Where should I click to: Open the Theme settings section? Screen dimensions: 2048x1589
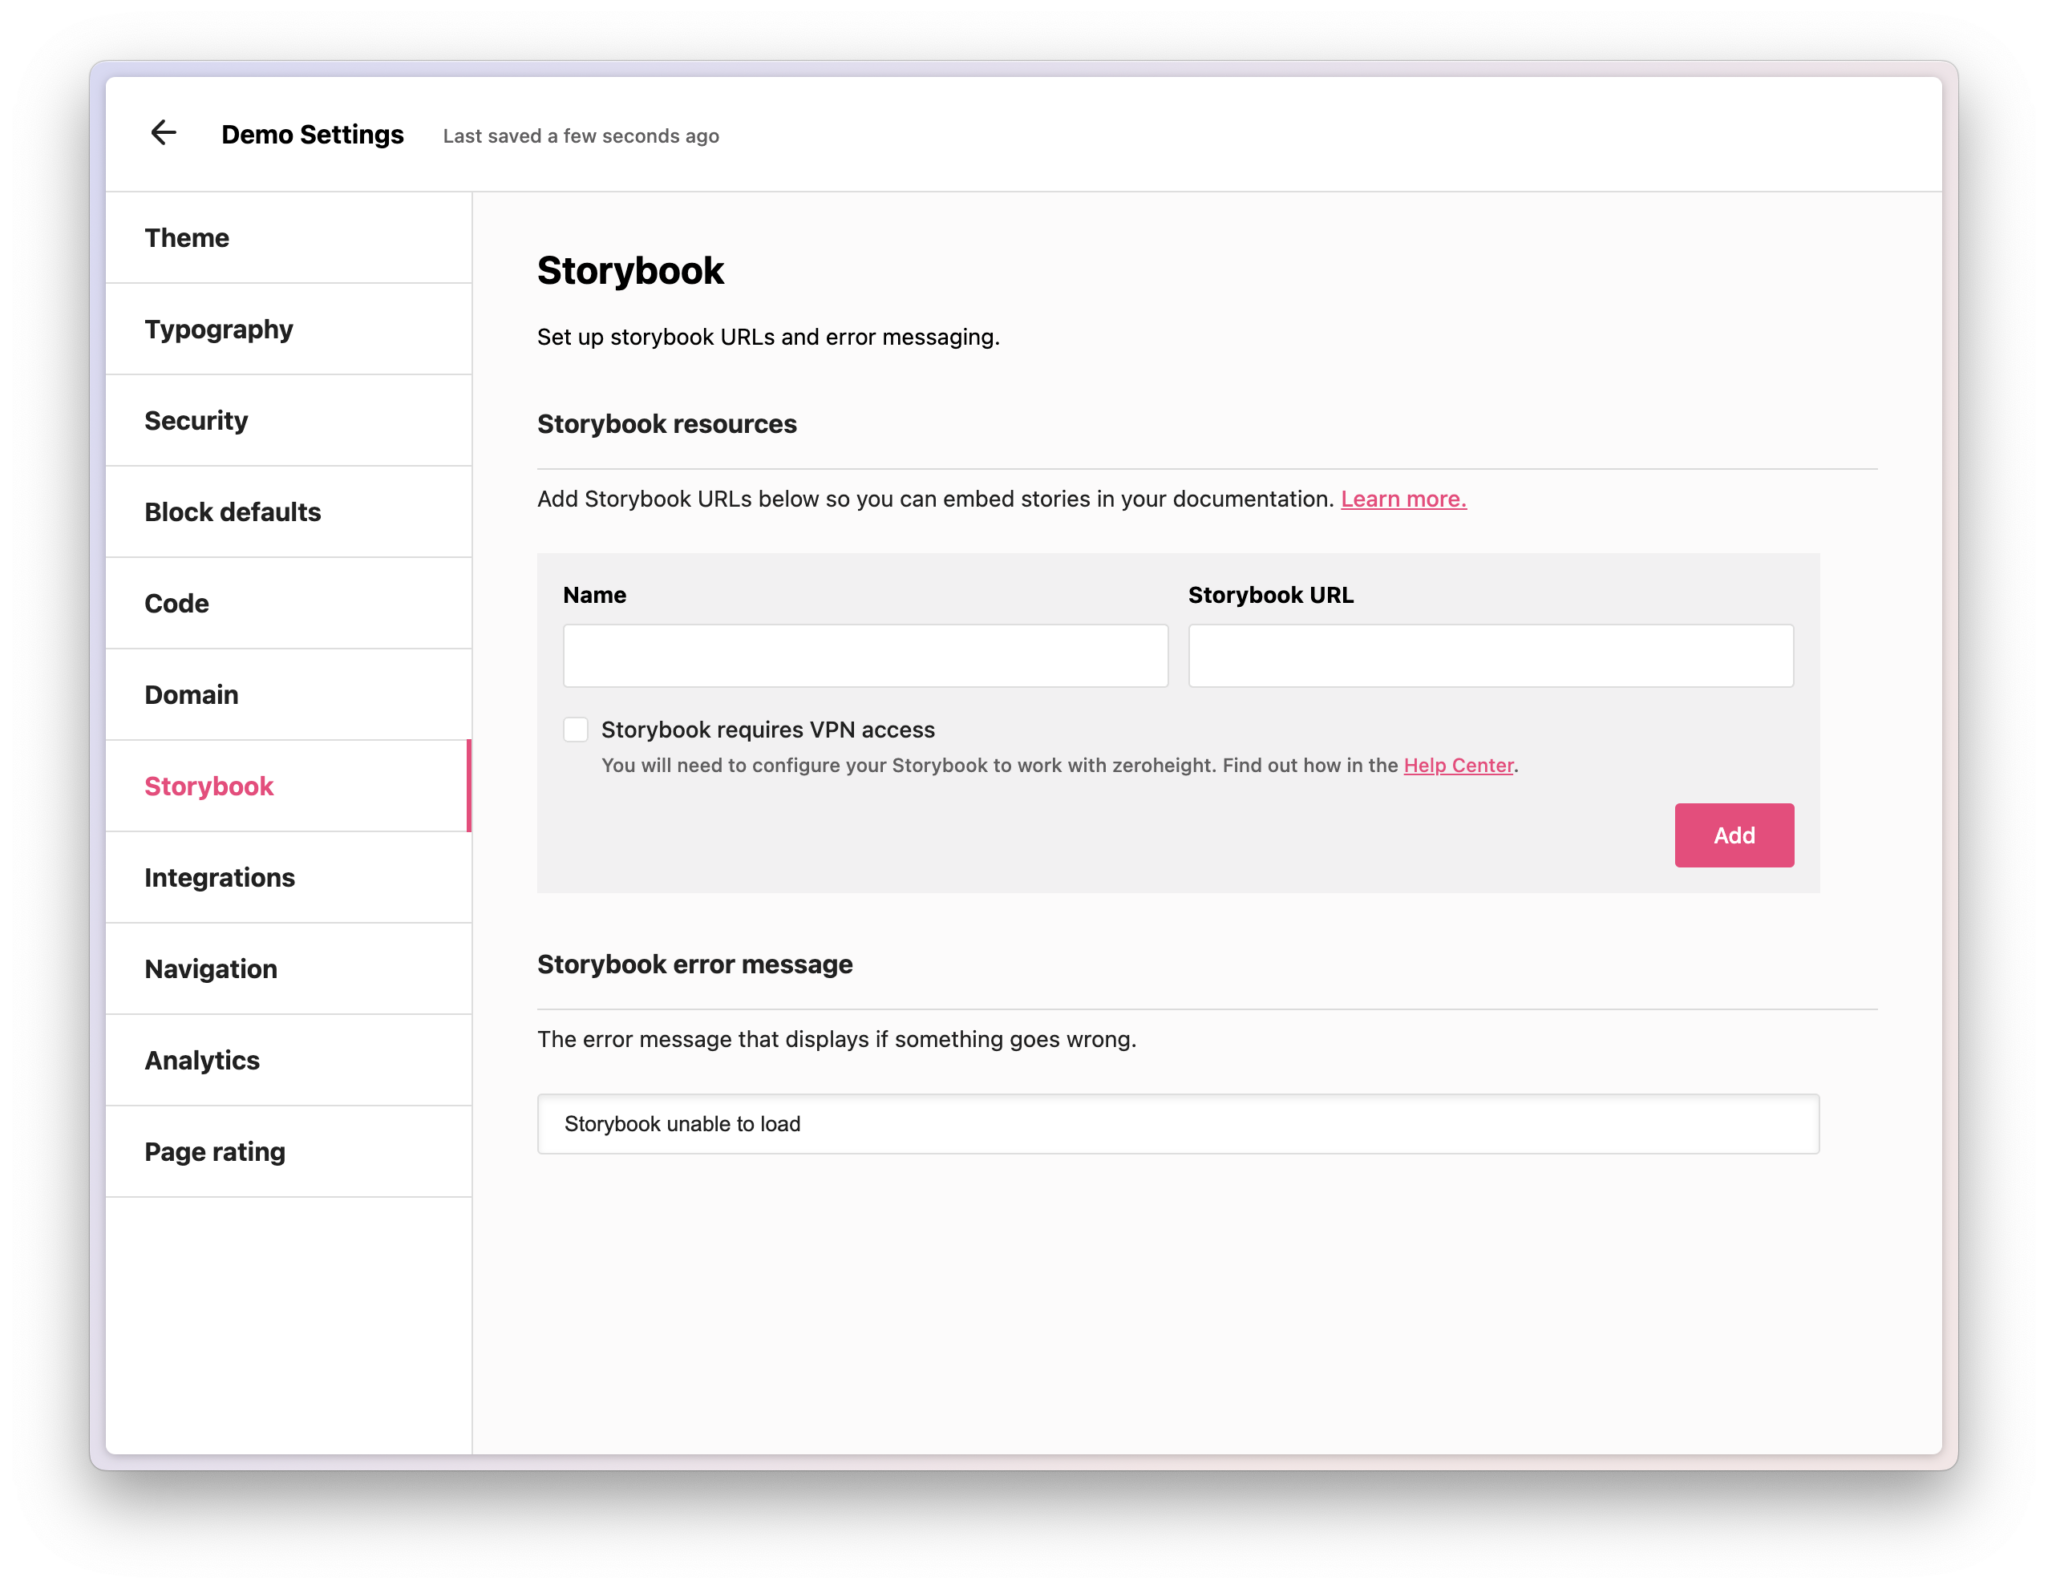click(288, 238)
